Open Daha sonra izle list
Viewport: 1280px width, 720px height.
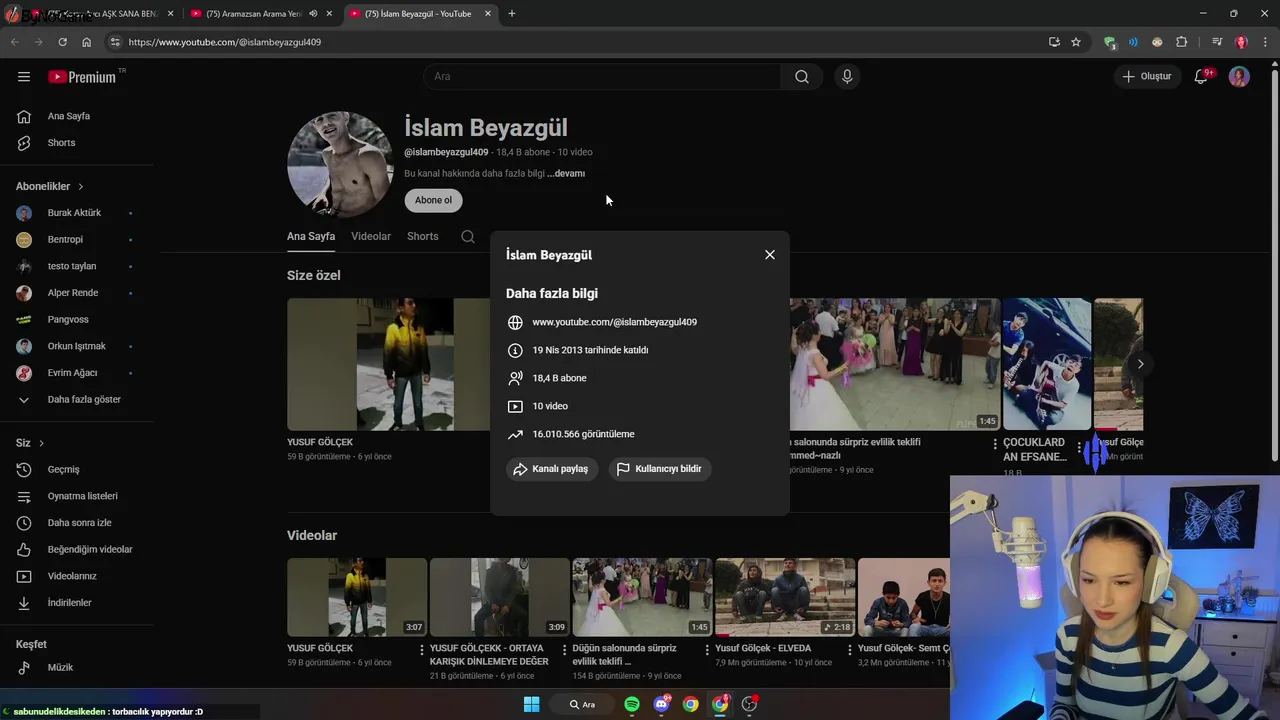pyautogui.click(x=77, y=523)
